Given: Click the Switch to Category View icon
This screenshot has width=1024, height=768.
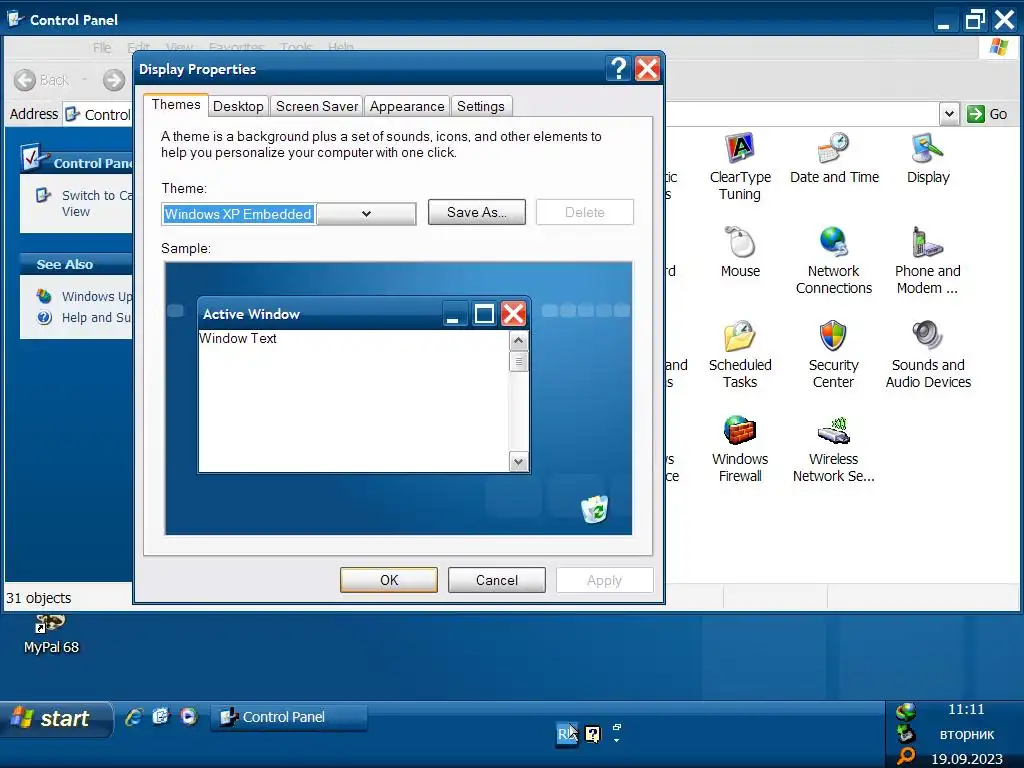Looking at the screenshot, I should pyautogui.click(x=43, y=195).
